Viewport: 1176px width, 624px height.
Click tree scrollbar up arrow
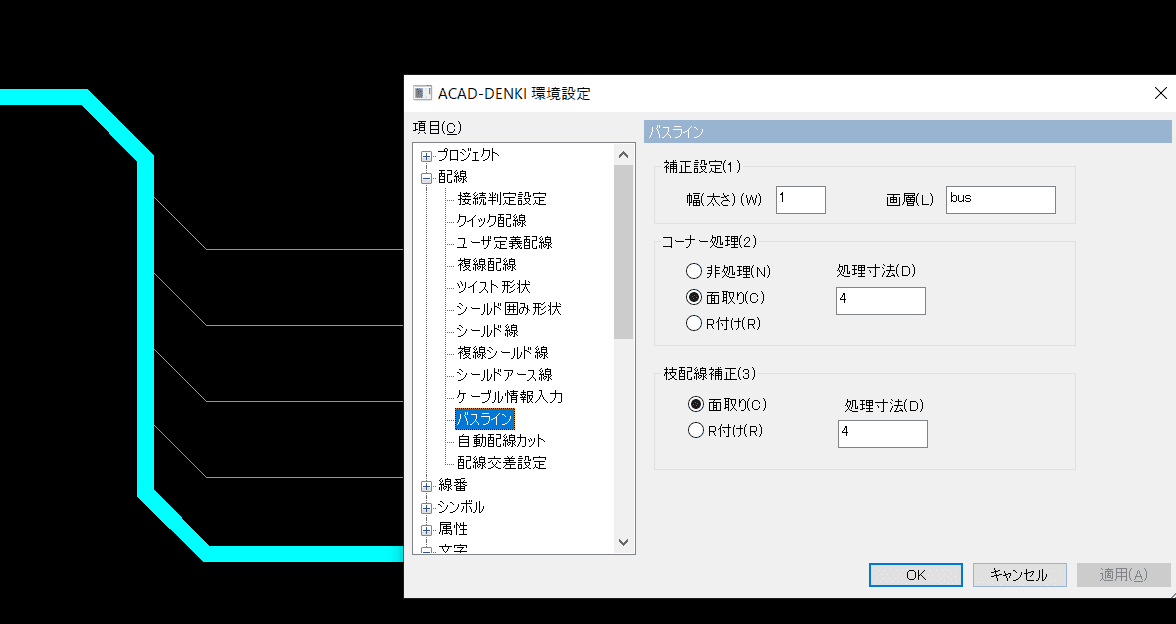(623, 154)
